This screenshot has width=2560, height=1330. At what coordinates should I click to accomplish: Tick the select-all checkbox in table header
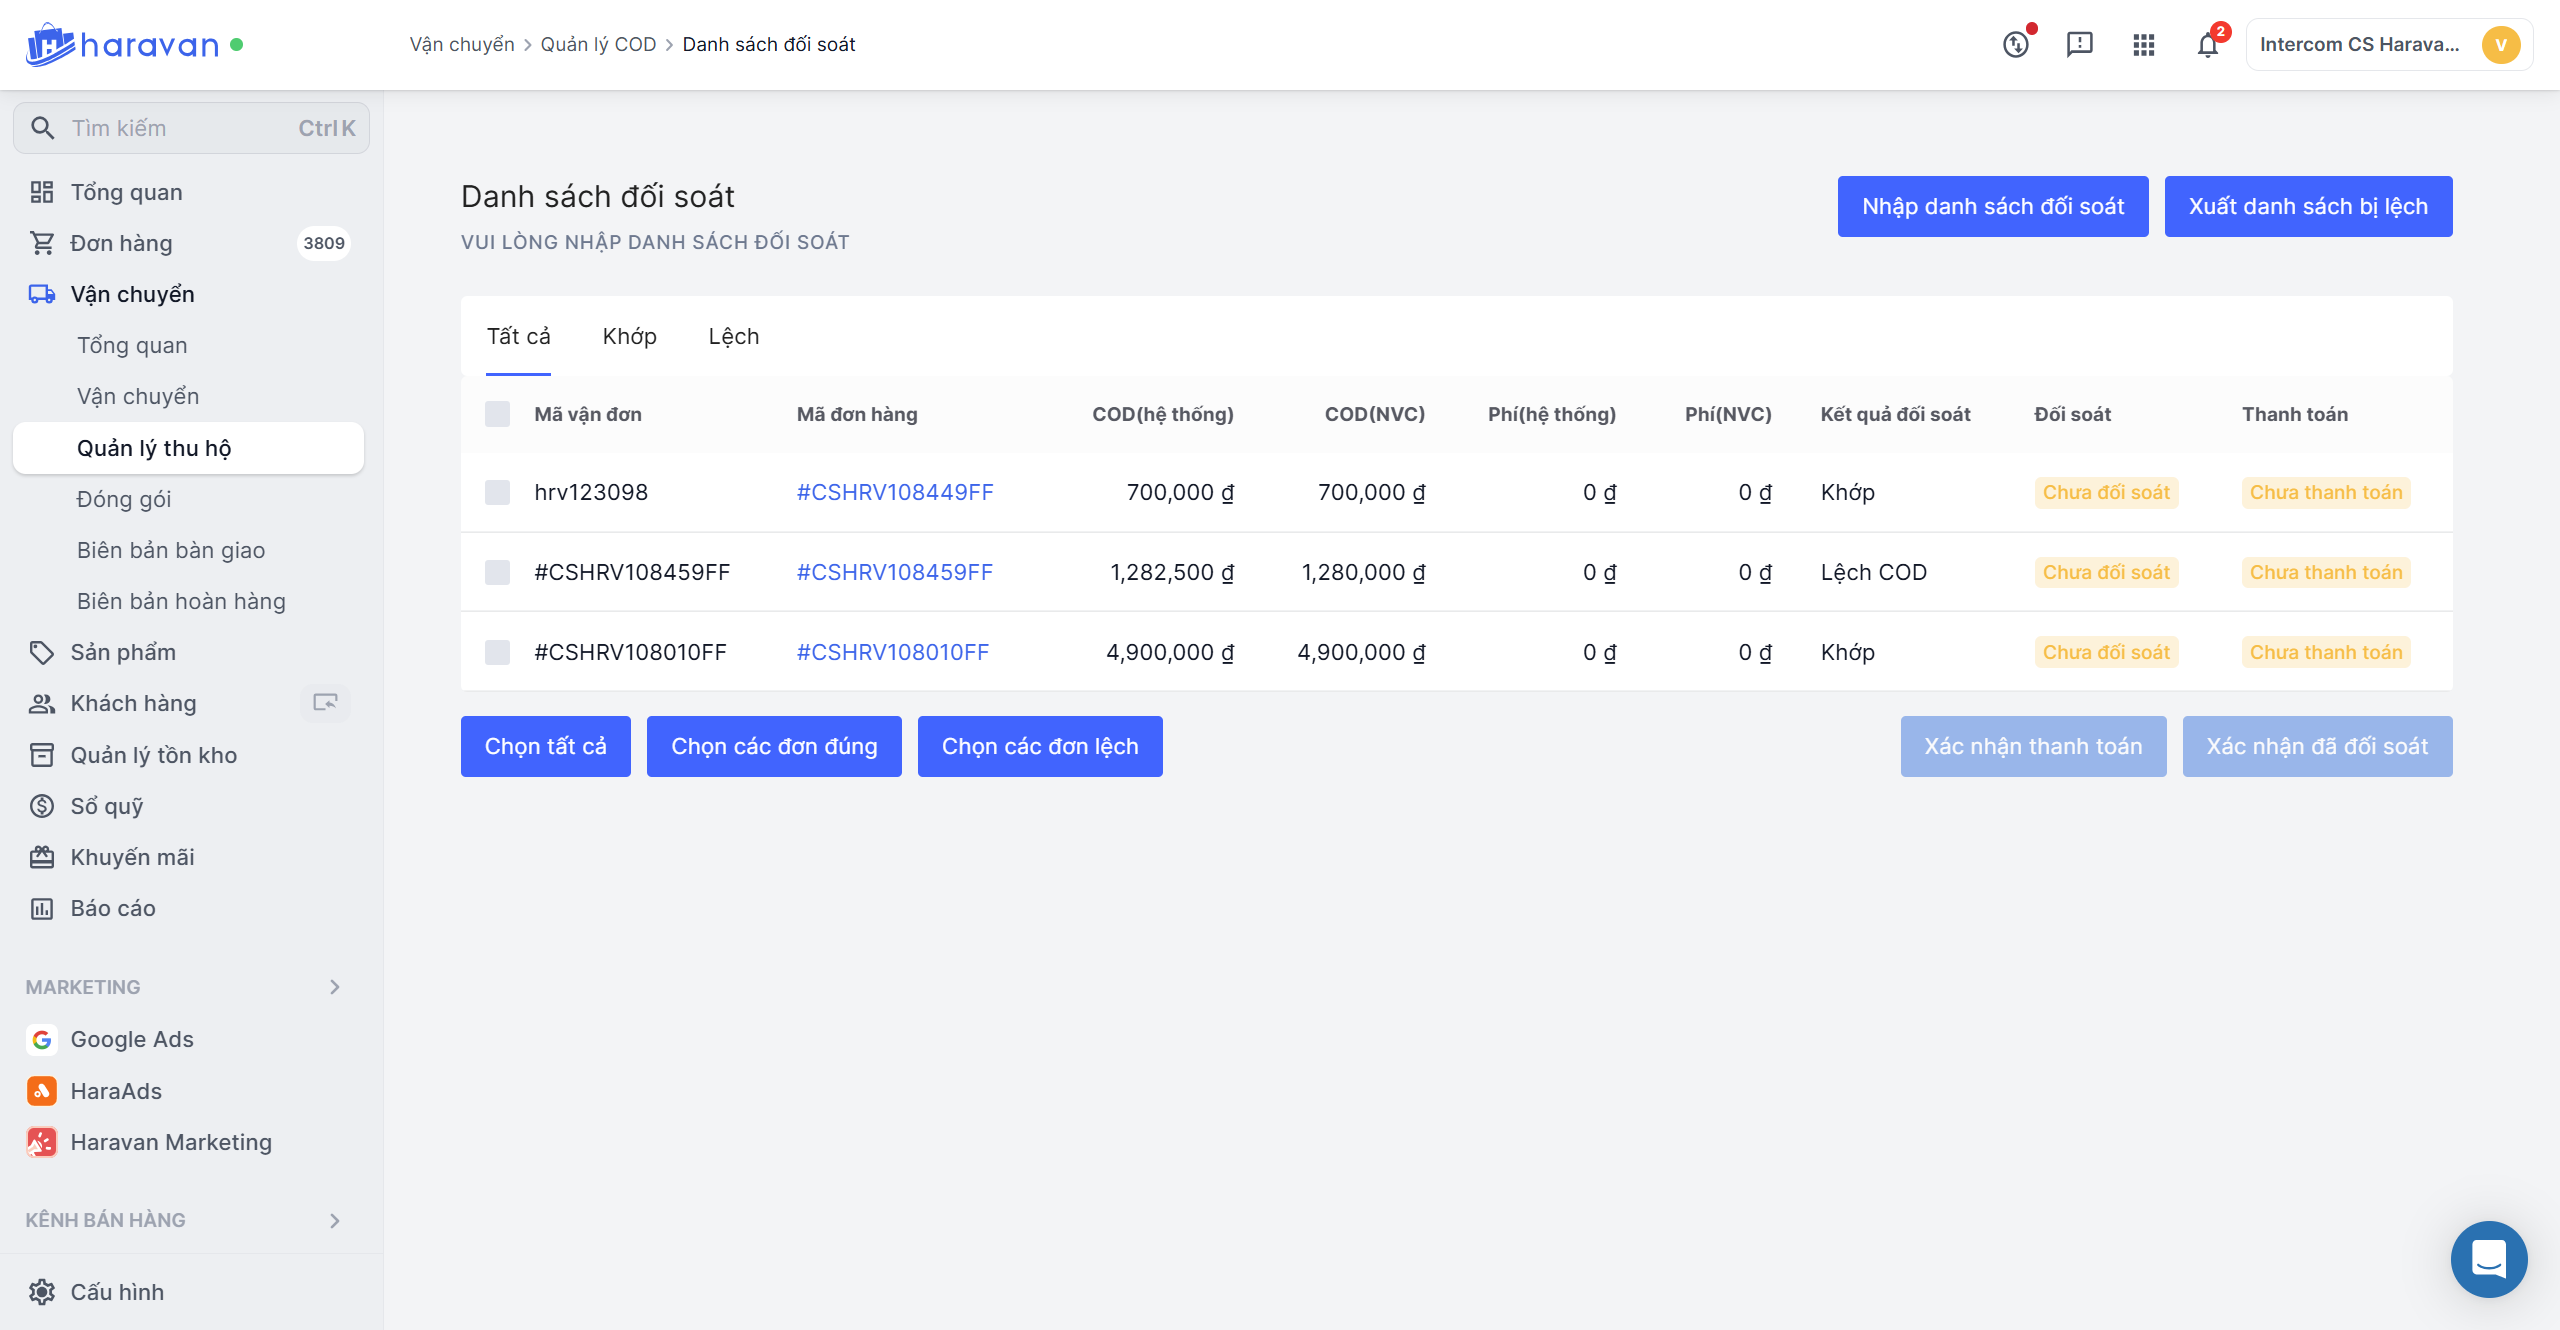[x=497, y=414]
